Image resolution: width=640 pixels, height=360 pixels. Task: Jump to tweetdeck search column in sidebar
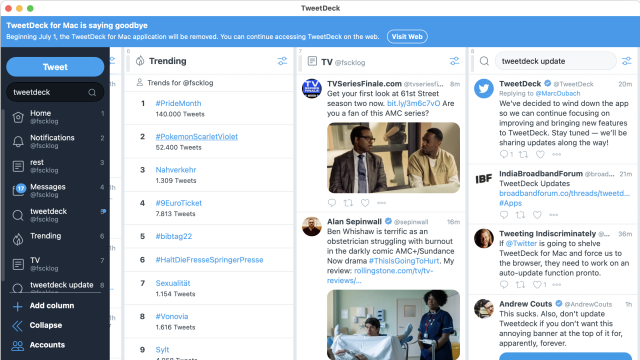[55, 215]
